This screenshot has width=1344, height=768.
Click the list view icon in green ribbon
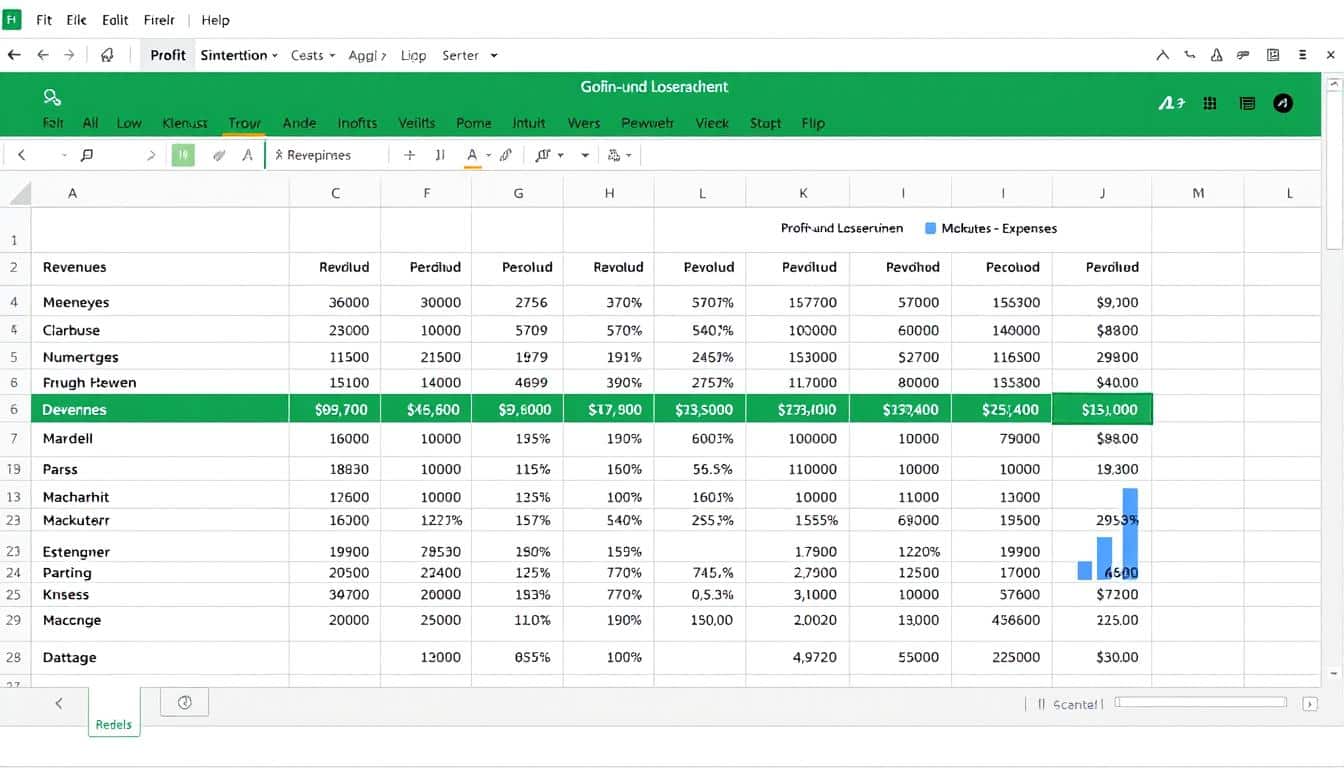tap(1247, 103)
